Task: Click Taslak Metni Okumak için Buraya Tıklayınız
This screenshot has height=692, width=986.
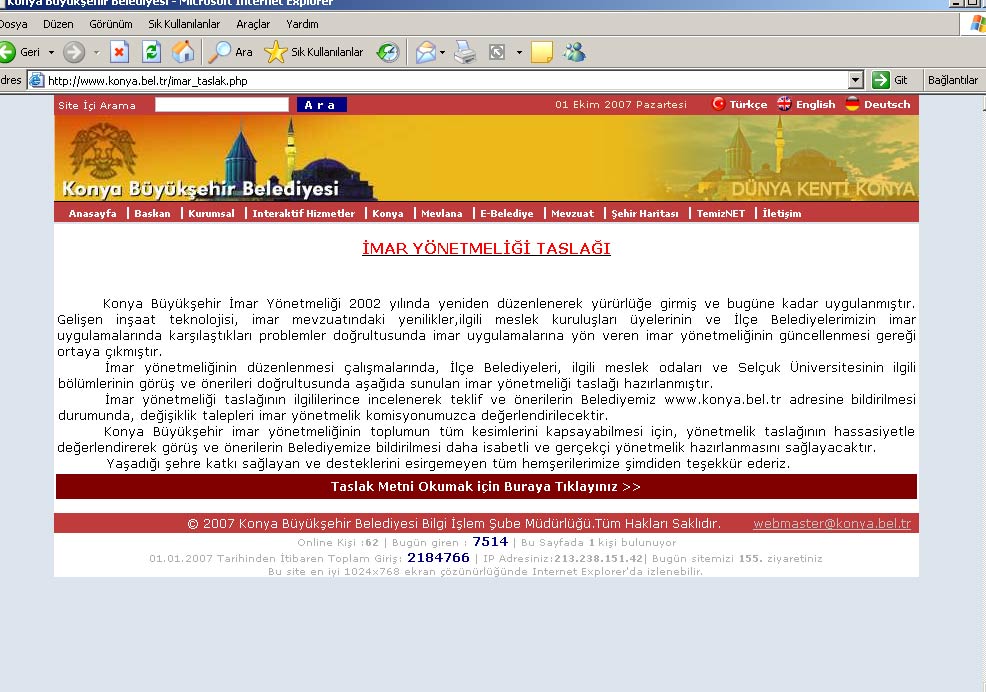Action: click(x=486, y=486)
